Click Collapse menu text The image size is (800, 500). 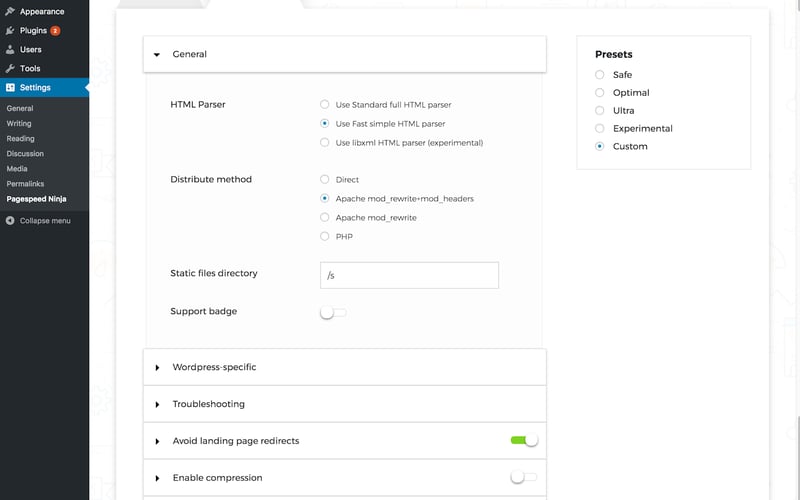tap(45, 220)
